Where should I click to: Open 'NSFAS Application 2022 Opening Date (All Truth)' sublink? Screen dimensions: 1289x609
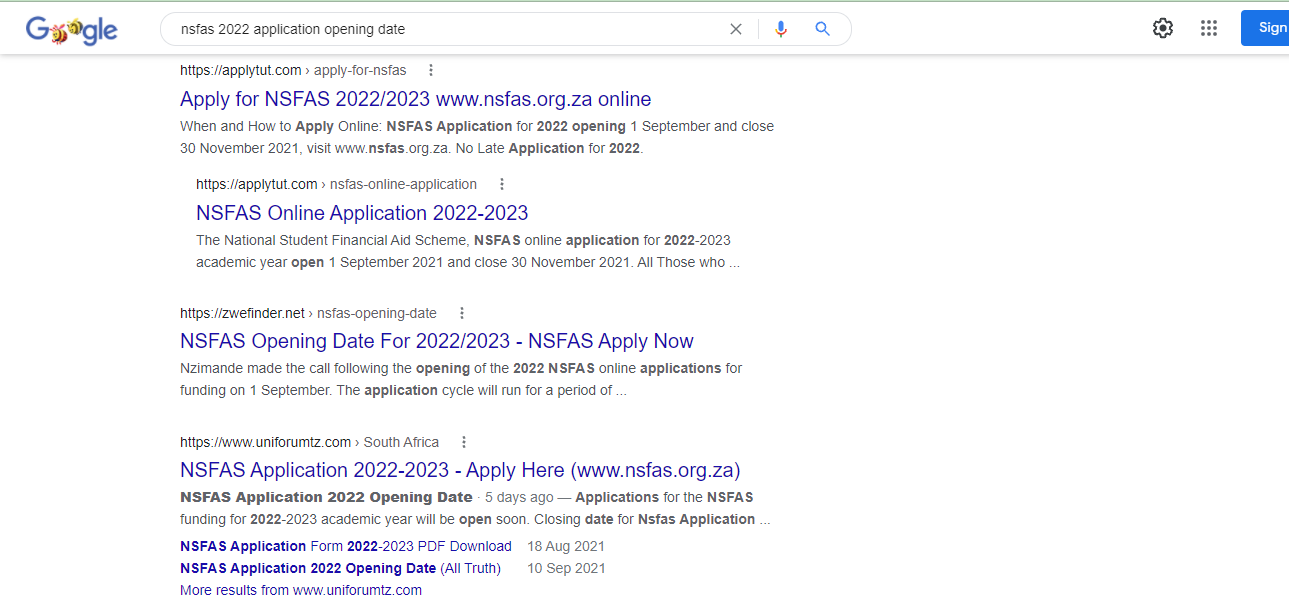[x=340, y=568]
